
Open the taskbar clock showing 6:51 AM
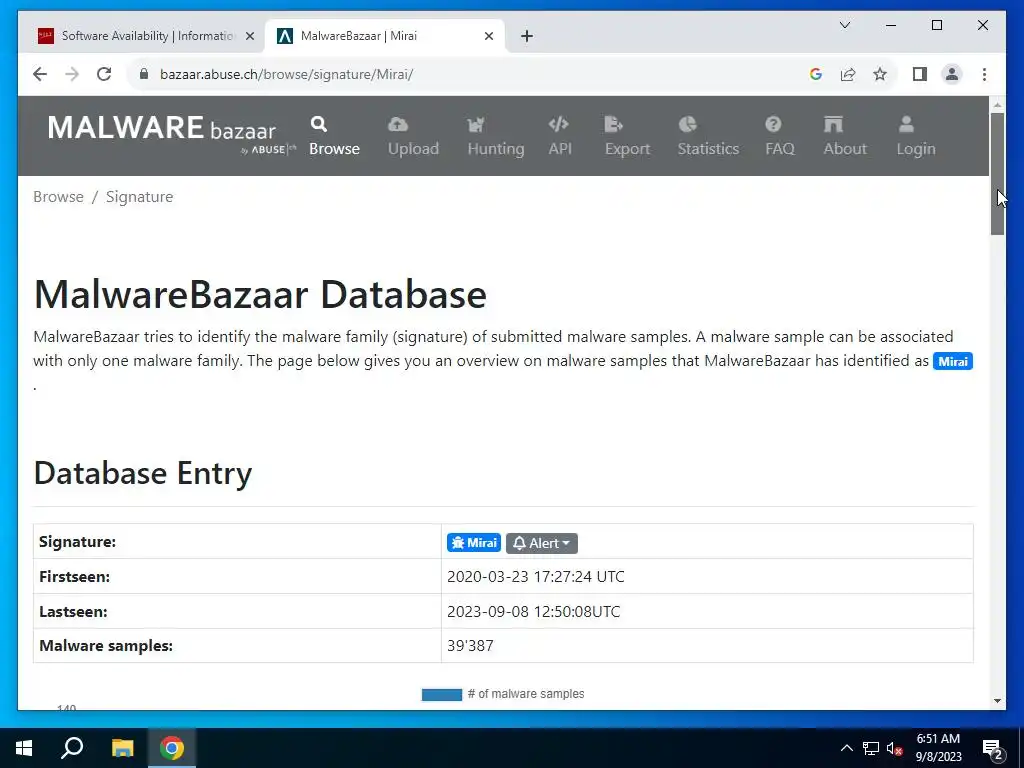(x=938, y=748)
